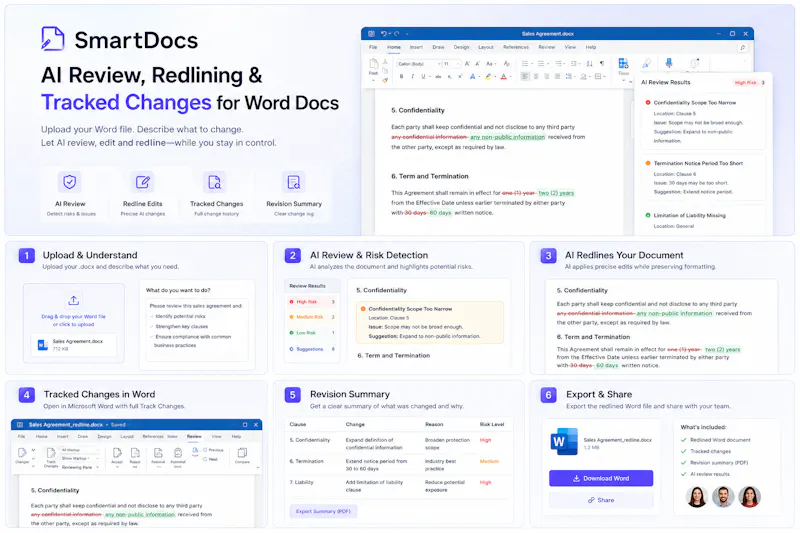The height and width of the screenshot is (533, 800).
Task: Click the Revision Summary icon
Action: pyautogui.click(x=294, y=182)
